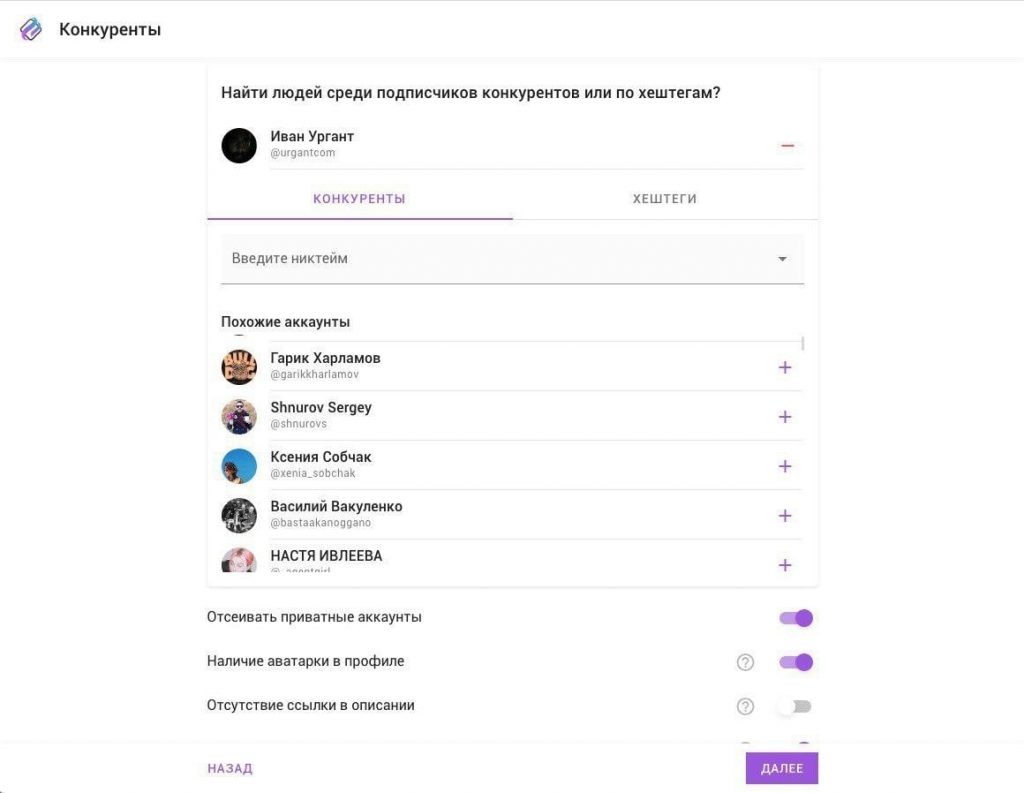Go back with the НАЗАД button
This screenshot has height=793, width=1024.
[x=230, y=769]
